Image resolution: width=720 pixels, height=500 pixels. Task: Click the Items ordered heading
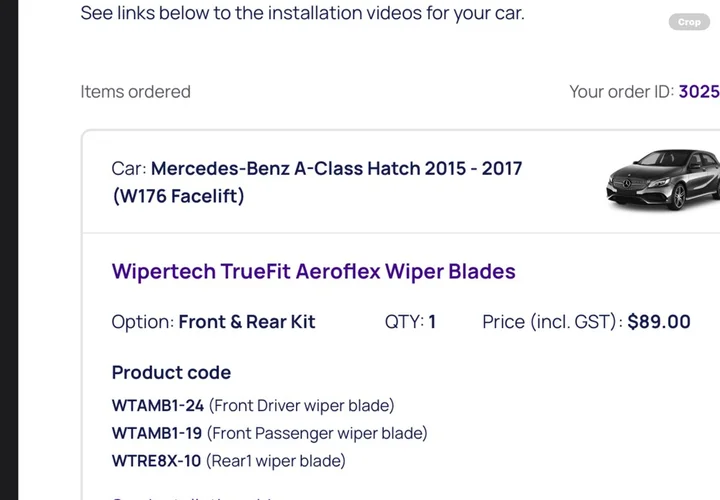coord(135,92)
